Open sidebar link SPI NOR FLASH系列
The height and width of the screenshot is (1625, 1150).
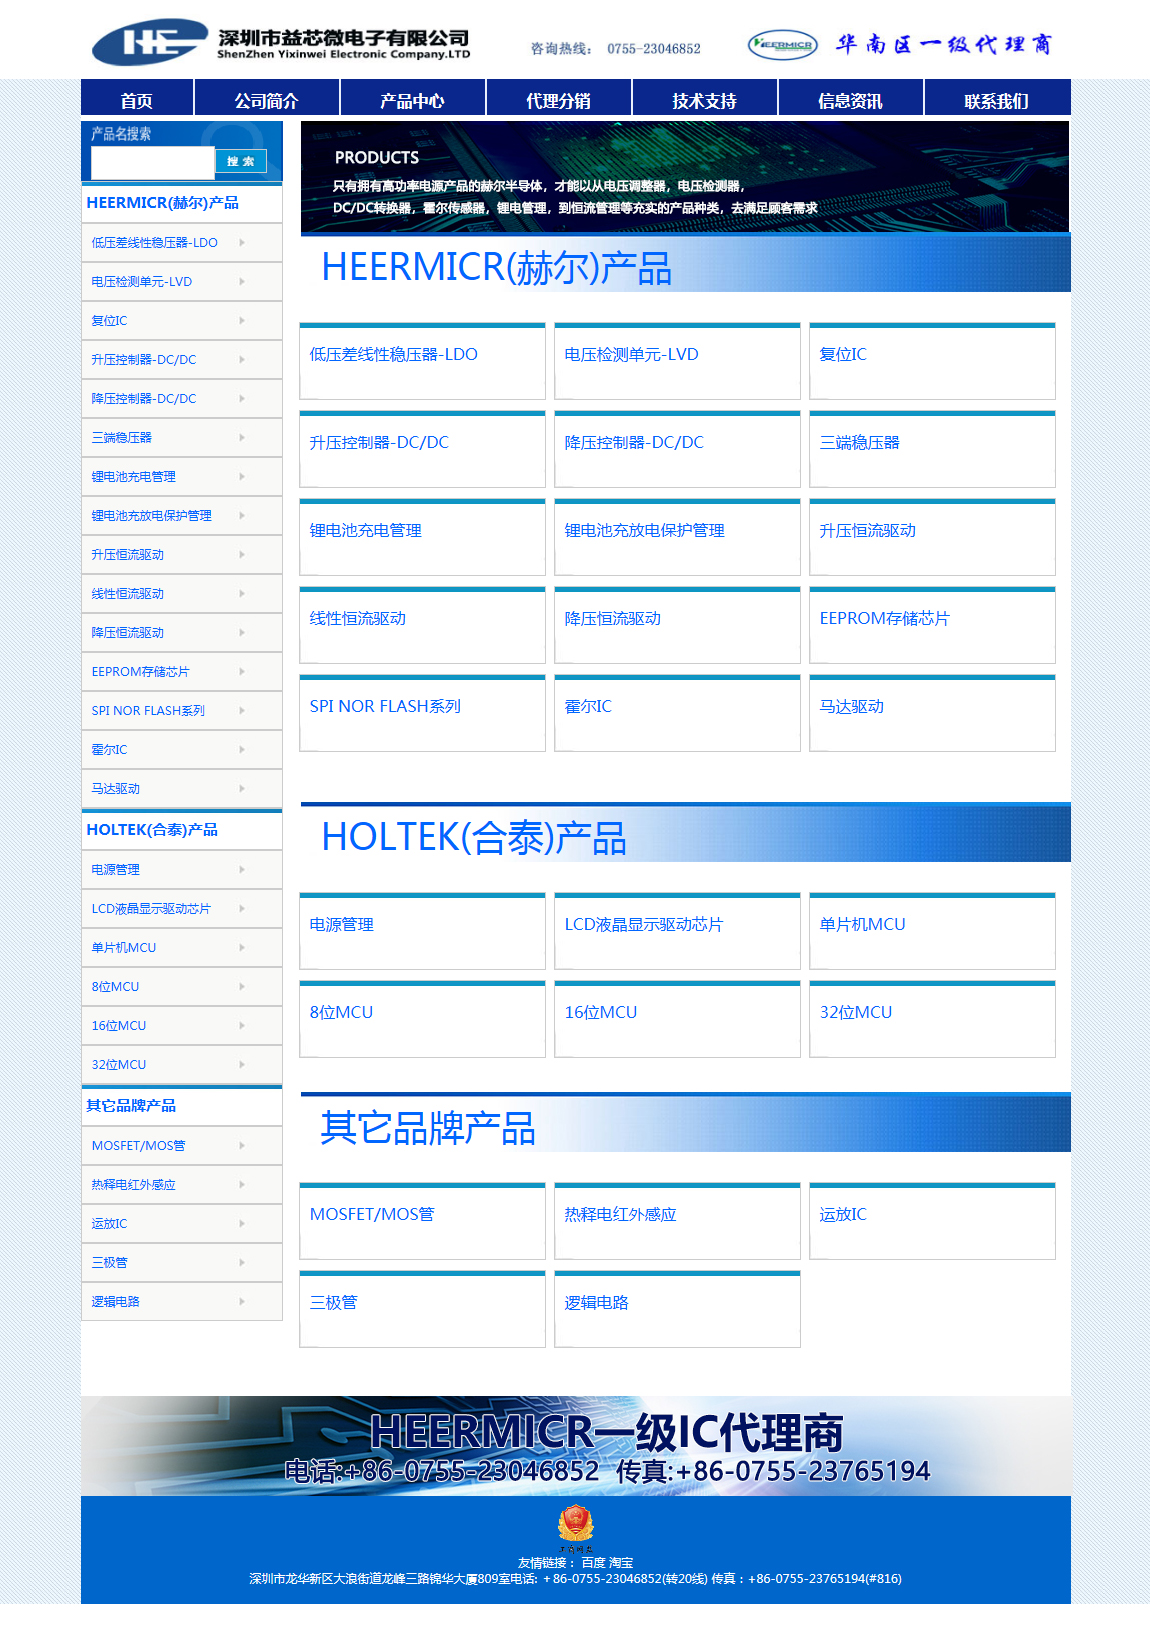pos(148,711)
